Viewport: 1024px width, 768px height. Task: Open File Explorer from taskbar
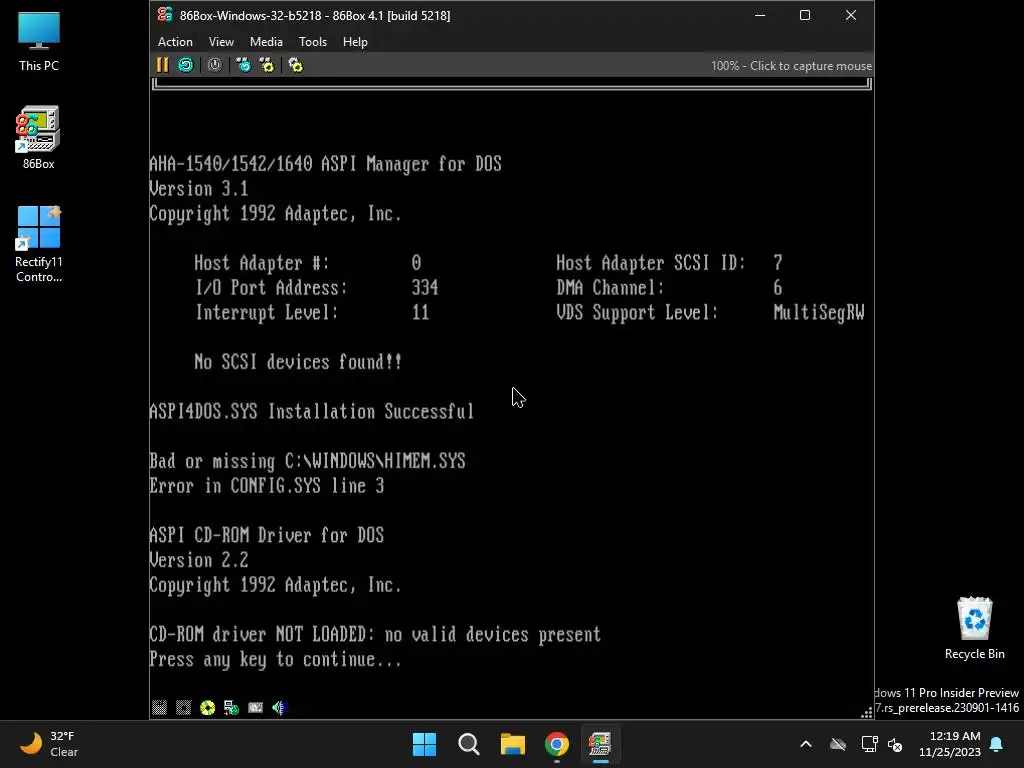(x=513, y=744)
